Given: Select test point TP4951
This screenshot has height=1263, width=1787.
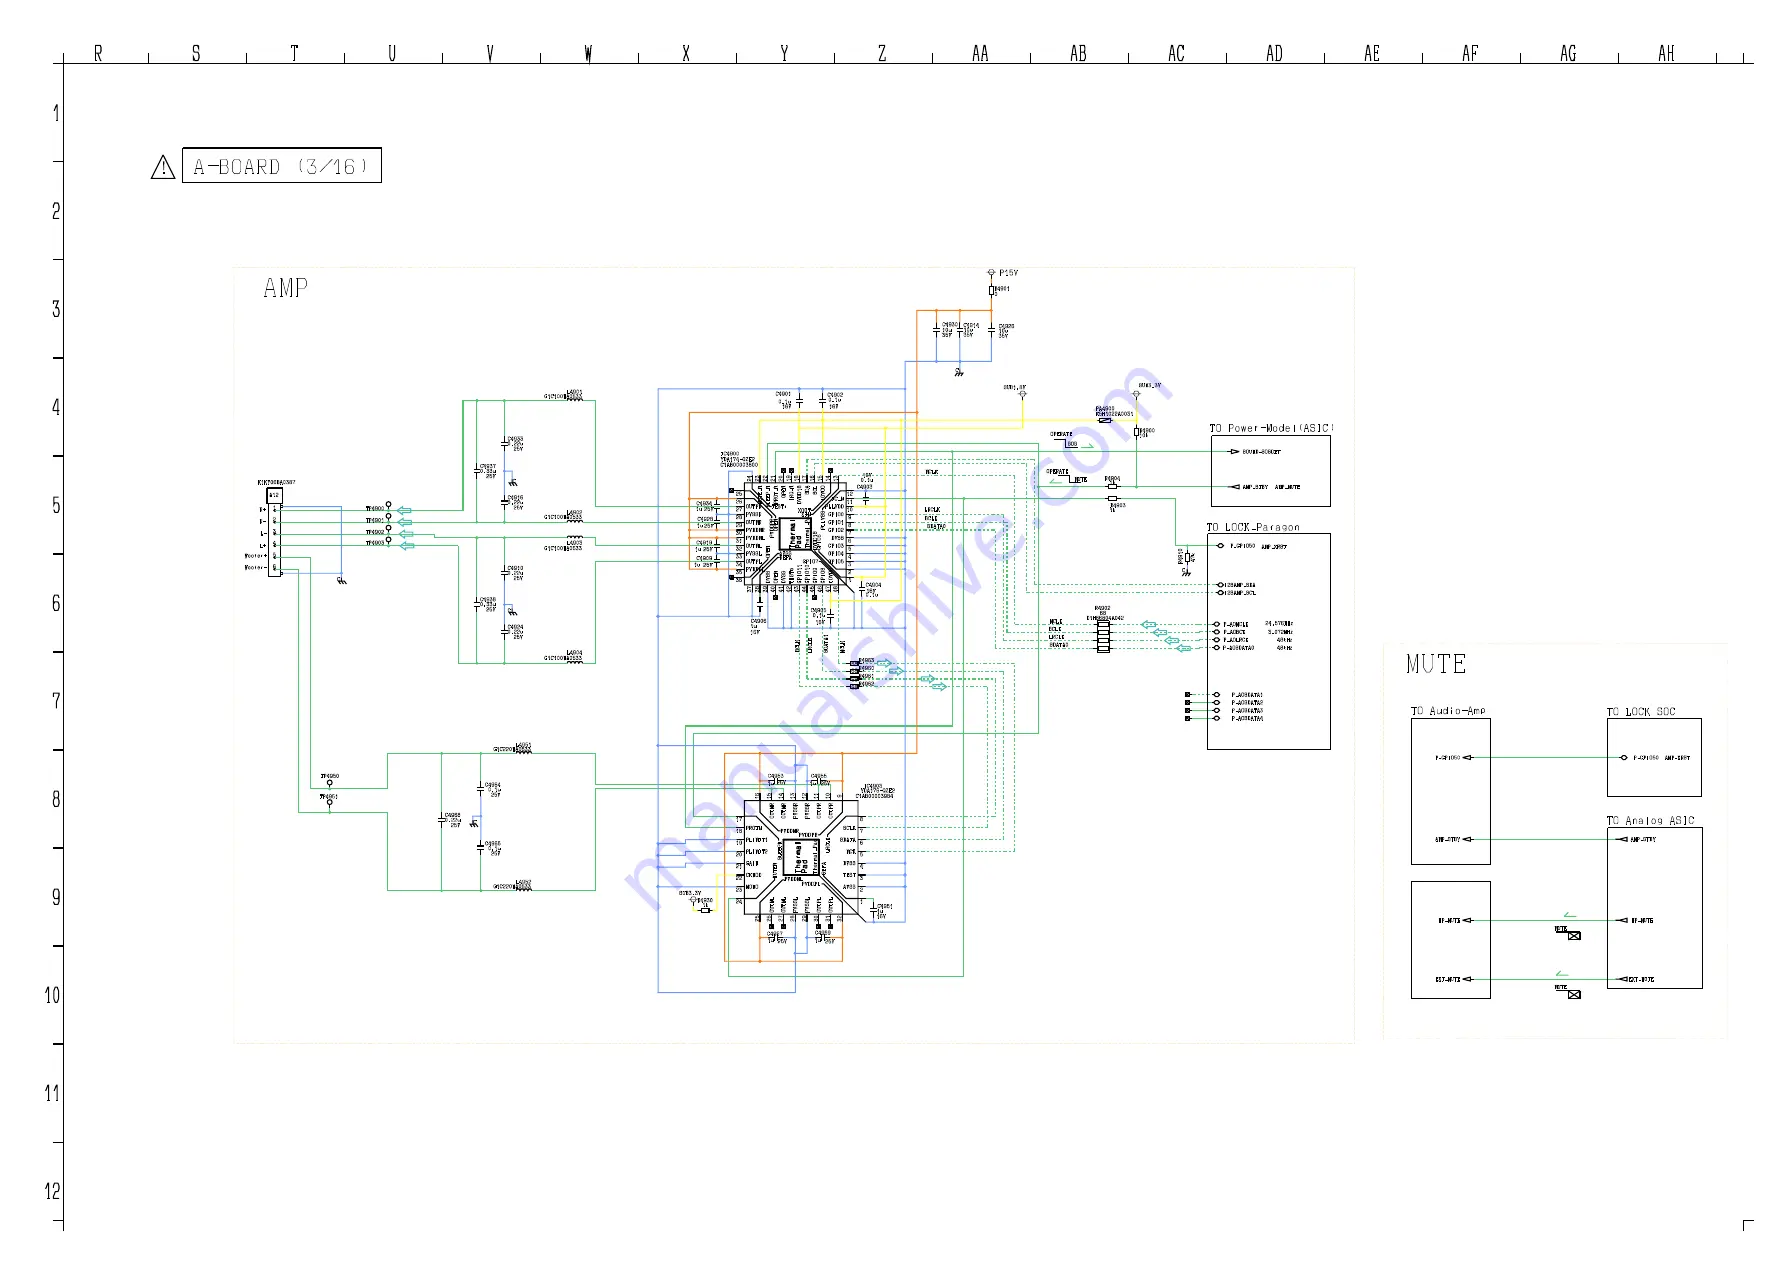Looking at the screenshot, I should tap(330, 803).
